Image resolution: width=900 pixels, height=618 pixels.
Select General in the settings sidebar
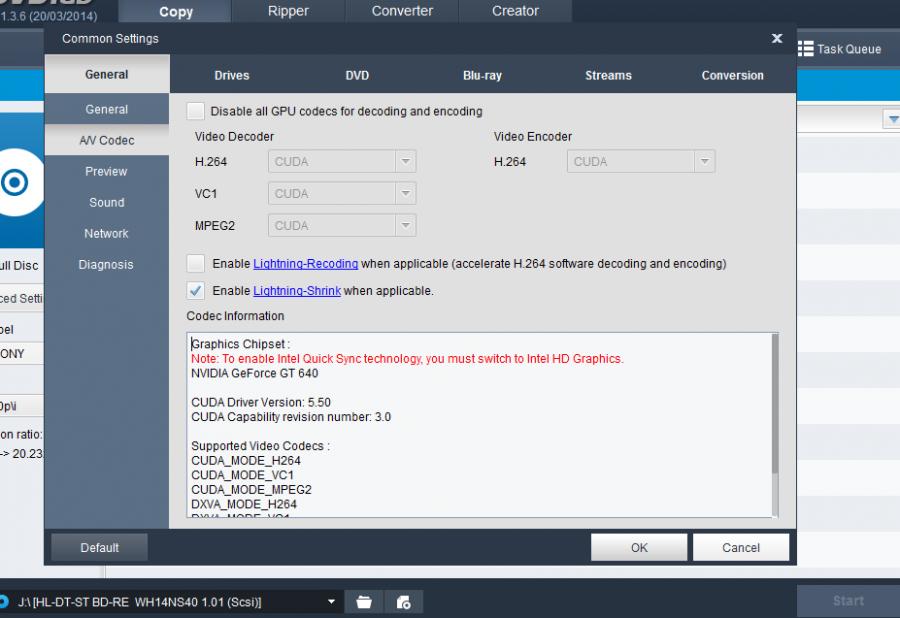[x=107, y=109]
